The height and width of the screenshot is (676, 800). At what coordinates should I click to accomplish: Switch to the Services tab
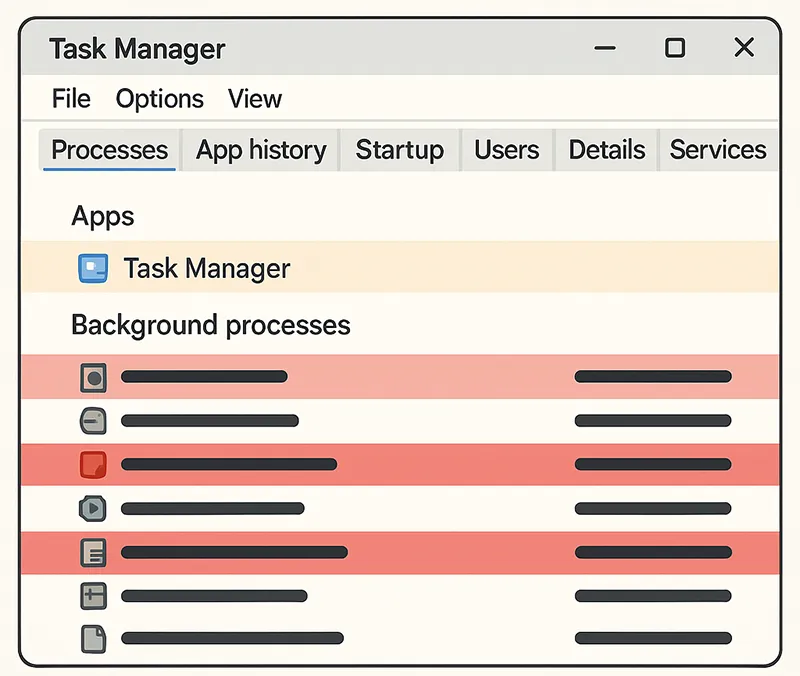[x=718, y=150]
